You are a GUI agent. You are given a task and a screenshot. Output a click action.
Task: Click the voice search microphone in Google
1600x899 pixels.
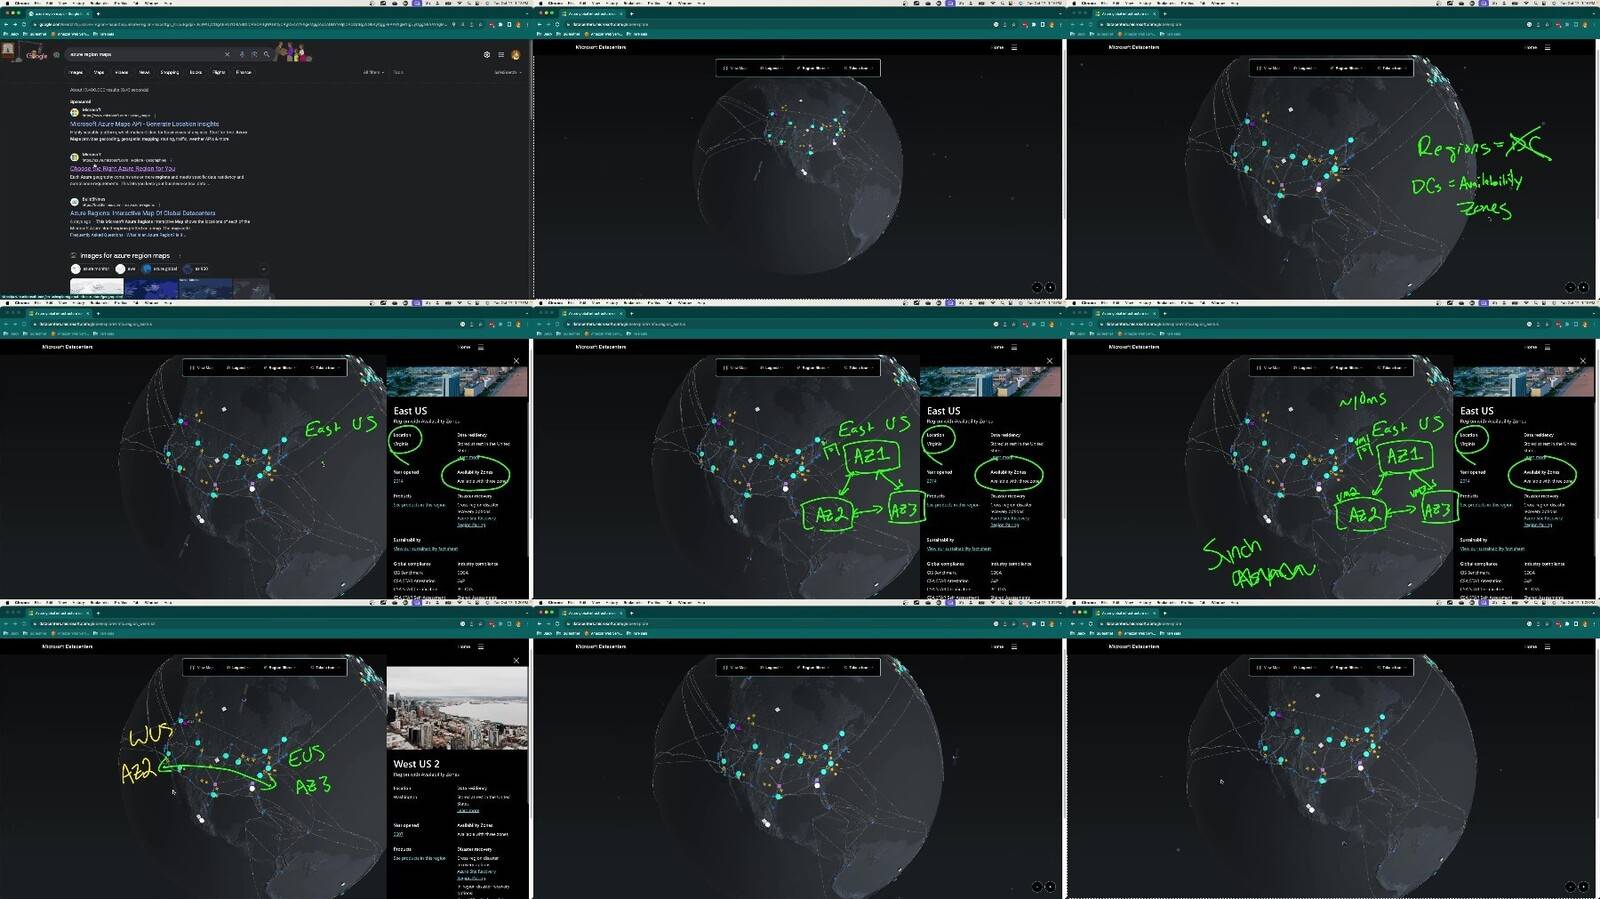tap(242, 54)
